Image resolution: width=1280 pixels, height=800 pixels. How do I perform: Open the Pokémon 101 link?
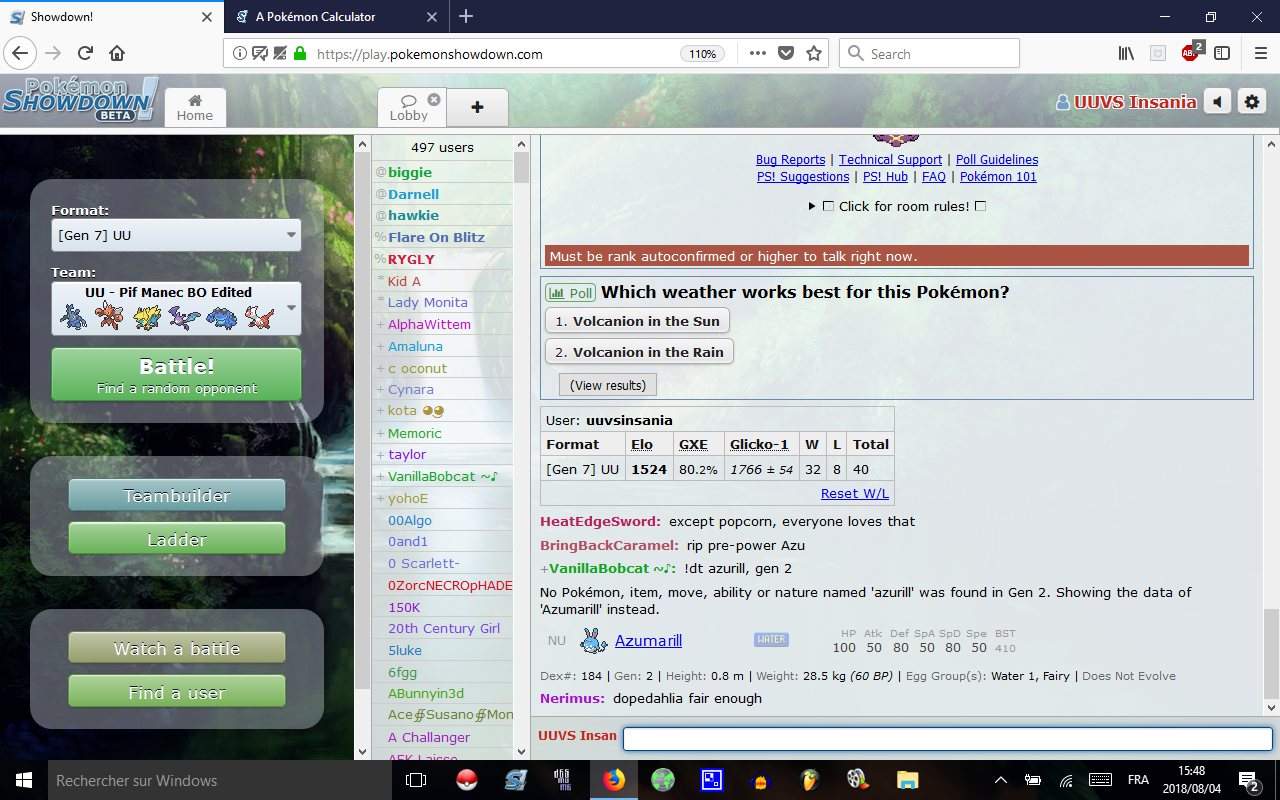click(998, 177)
